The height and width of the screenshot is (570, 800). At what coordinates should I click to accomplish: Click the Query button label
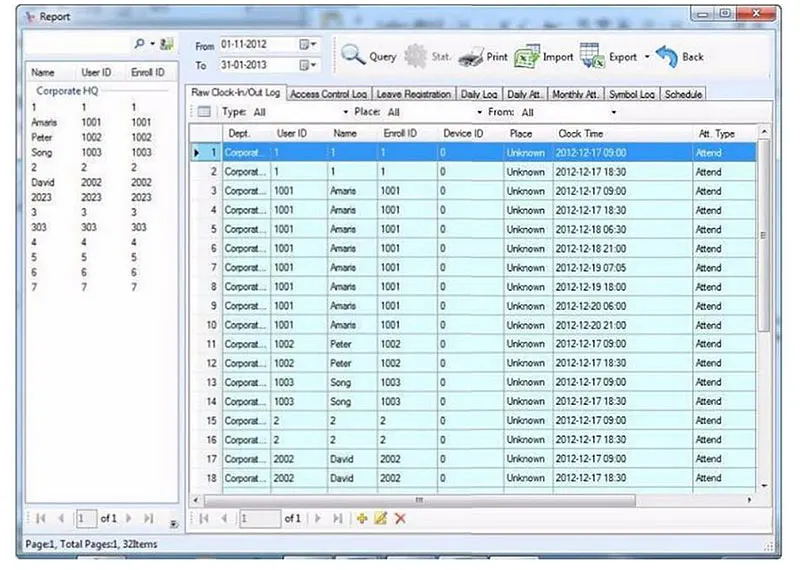pos(383,57)
